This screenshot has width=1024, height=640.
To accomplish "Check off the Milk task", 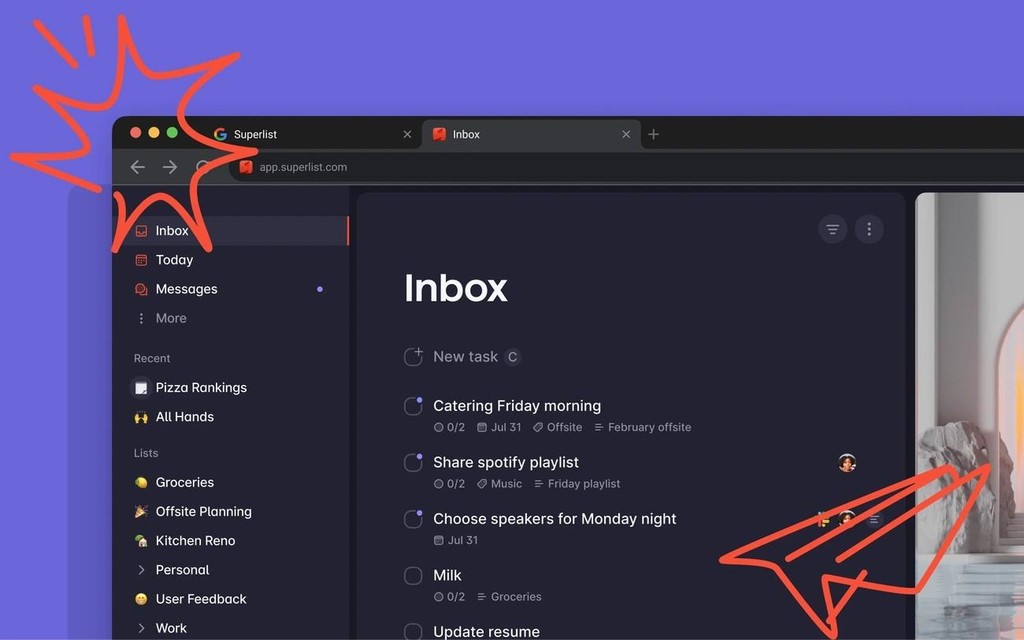I will [412, 575].
